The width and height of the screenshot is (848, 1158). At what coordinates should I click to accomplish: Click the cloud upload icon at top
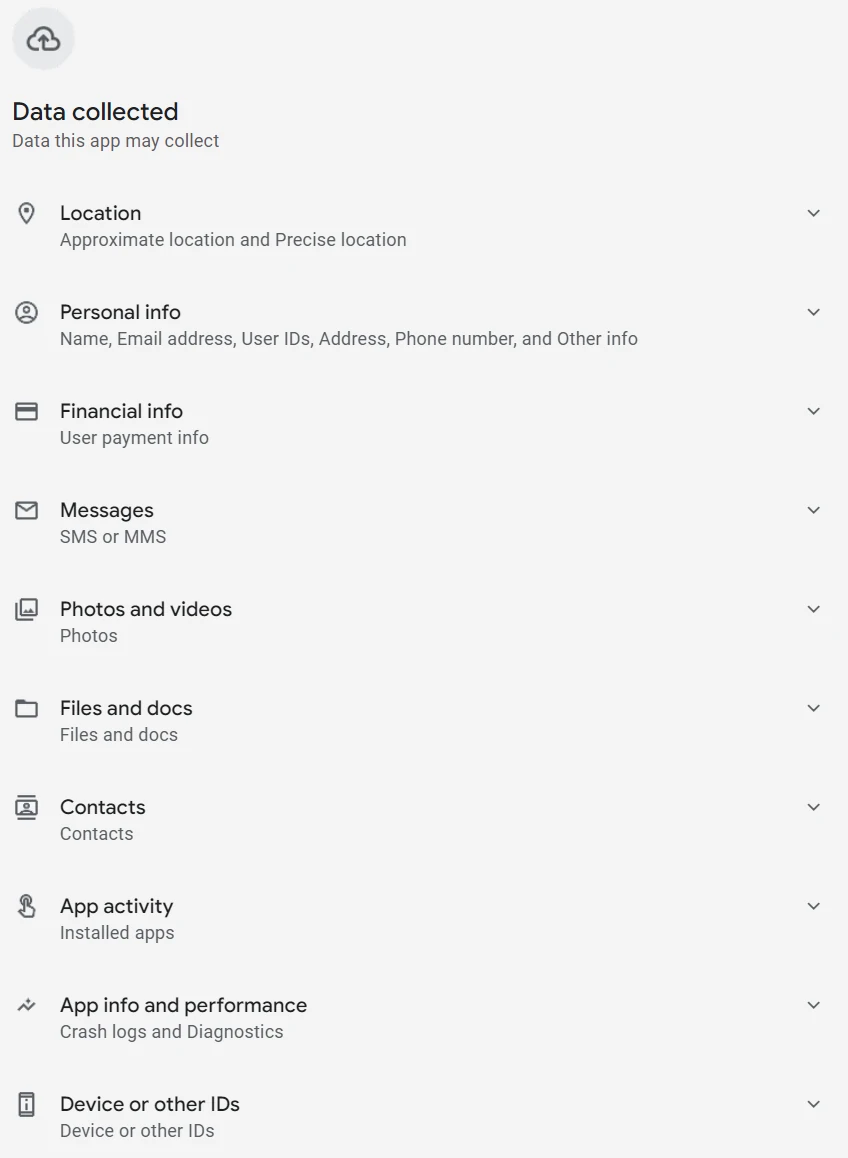[43, 39]
